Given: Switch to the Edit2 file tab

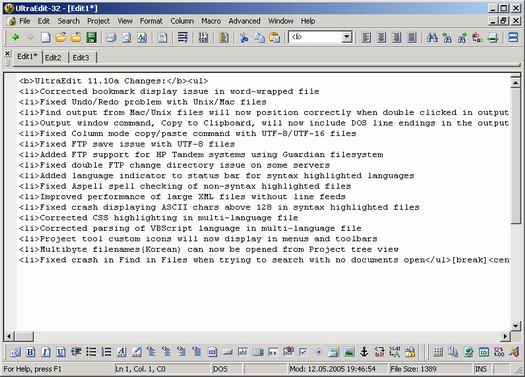Looking at the screenshot, I should (x=54, y=58).
